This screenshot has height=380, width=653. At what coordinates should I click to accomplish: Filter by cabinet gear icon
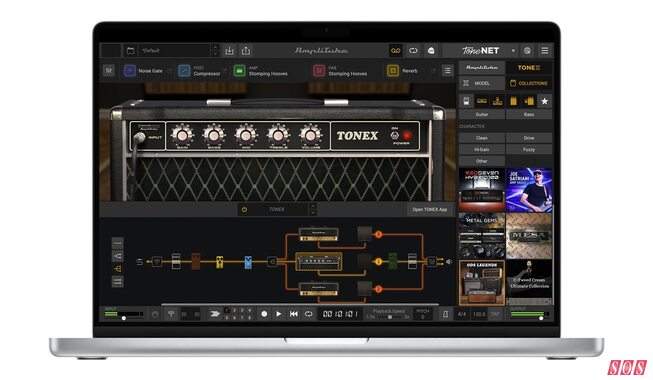(x=513, y=101)
